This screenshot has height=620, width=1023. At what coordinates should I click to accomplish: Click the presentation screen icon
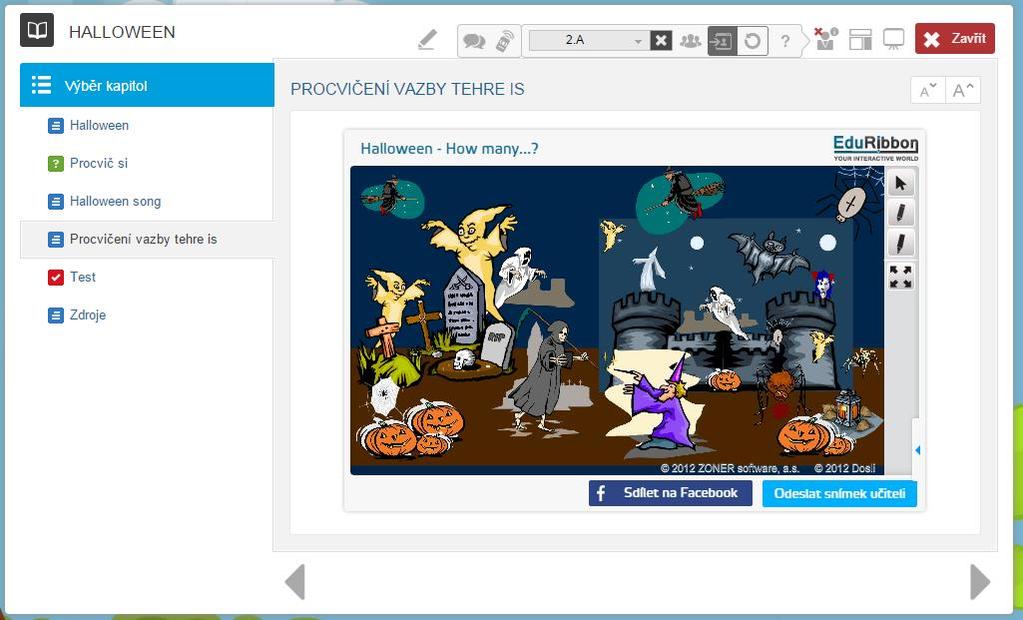coord(893,39)
